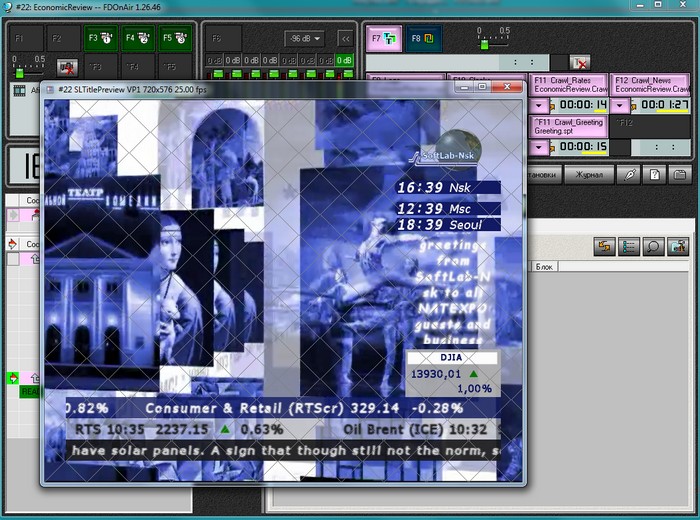Click the video-off icon with the red cross
This screenshot has height=520, width=700.
(67, 67)
